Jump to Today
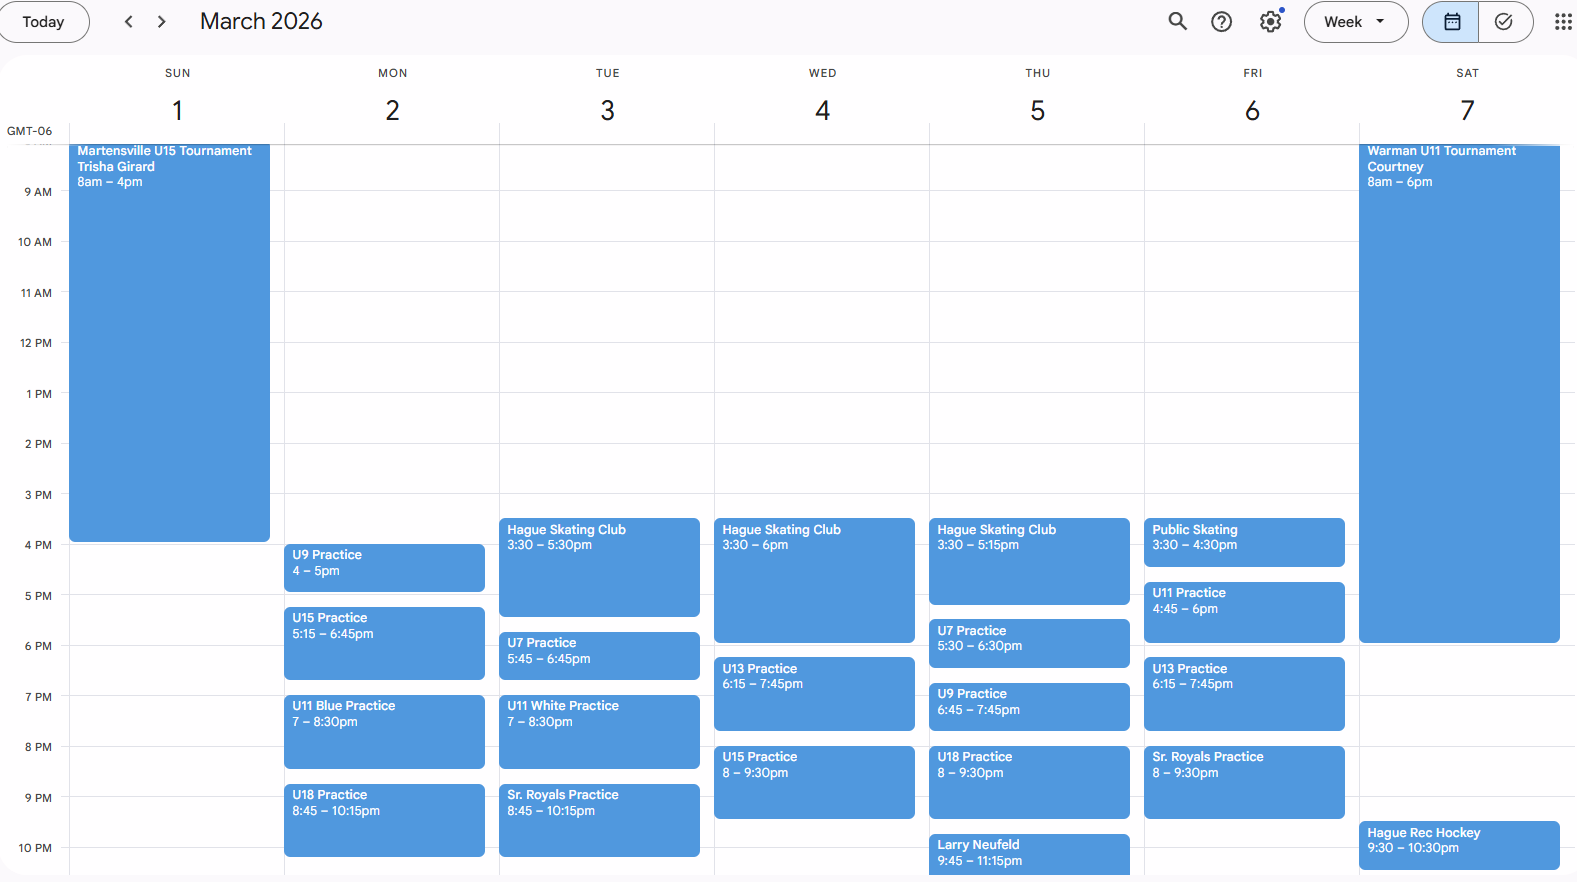1577x882 pixels. [44, 22]
